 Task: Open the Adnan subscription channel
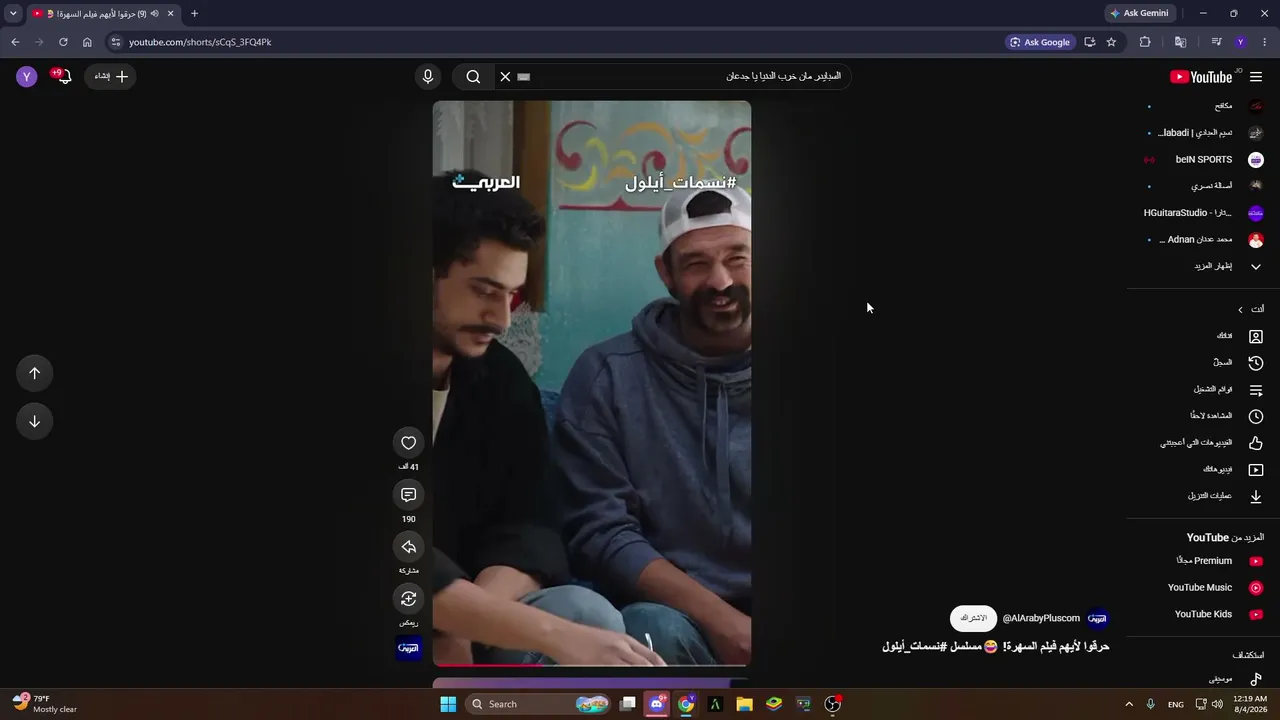(x=1205, y=240)
